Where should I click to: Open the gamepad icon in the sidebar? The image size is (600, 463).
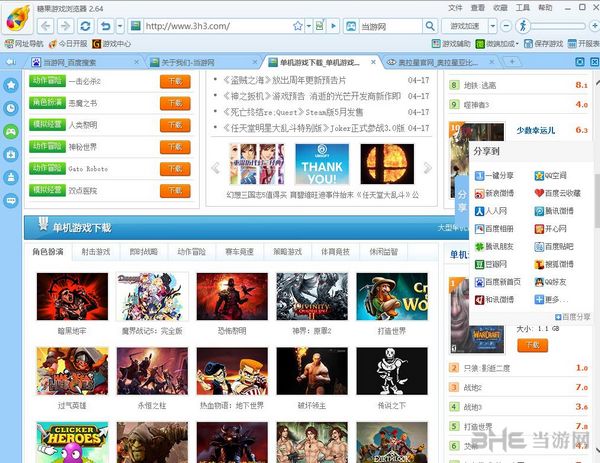point(11,132)
